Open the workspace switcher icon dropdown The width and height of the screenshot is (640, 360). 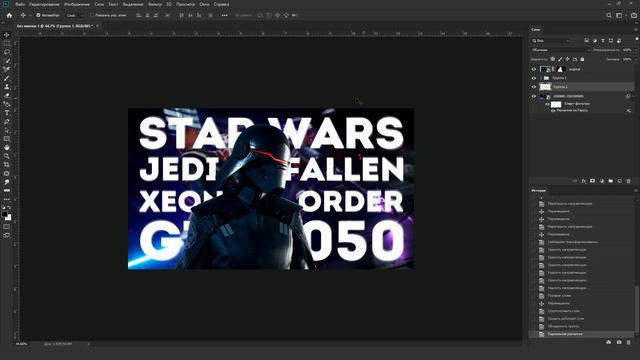coord(620,15)
